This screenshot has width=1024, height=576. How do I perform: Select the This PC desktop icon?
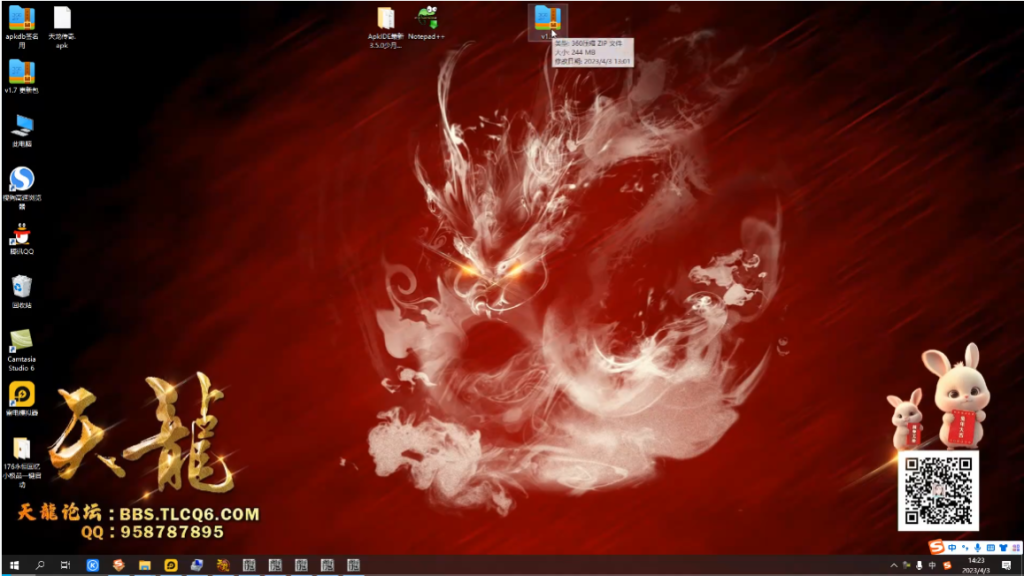[21, 125]
